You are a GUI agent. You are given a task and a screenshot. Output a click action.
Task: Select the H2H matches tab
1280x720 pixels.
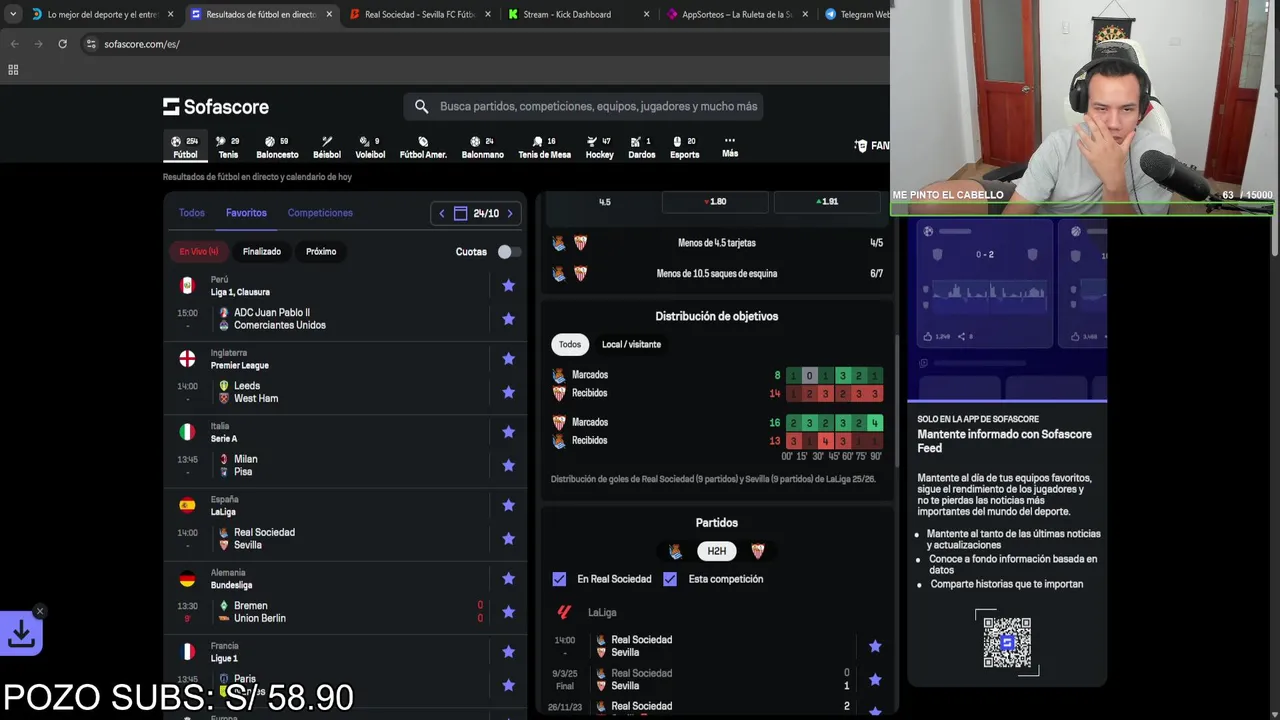(717, 551)
